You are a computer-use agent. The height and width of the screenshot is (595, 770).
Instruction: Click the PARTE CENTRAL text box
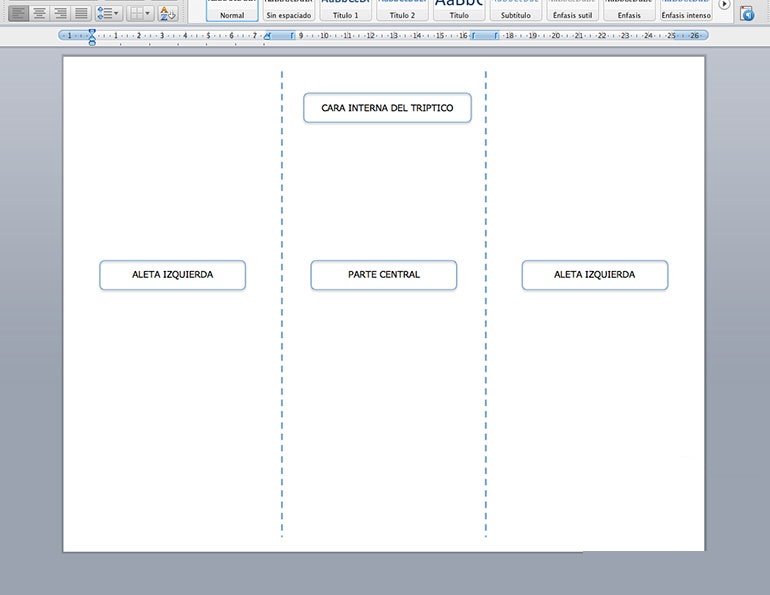383,275
